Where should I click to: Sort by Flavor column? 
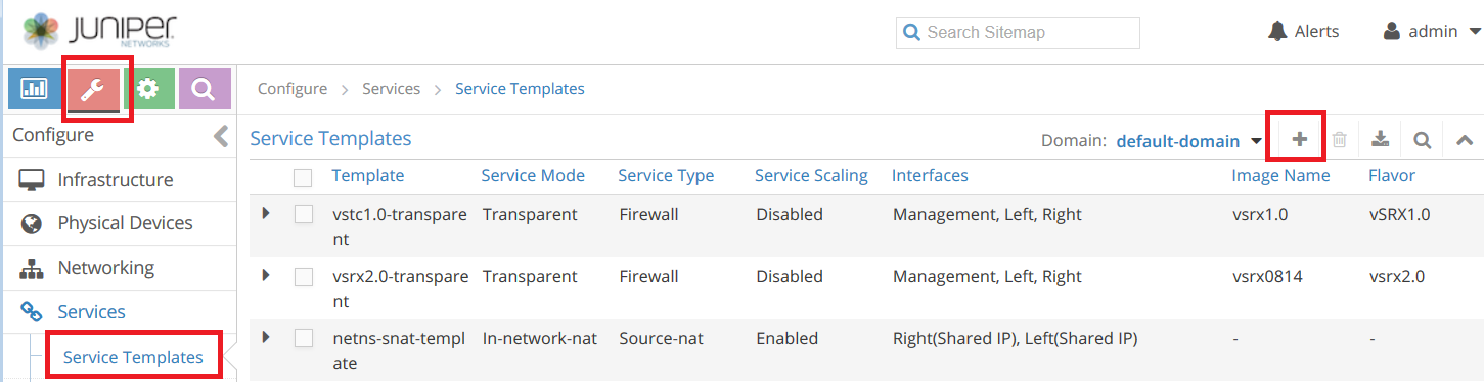[1391, 176]
